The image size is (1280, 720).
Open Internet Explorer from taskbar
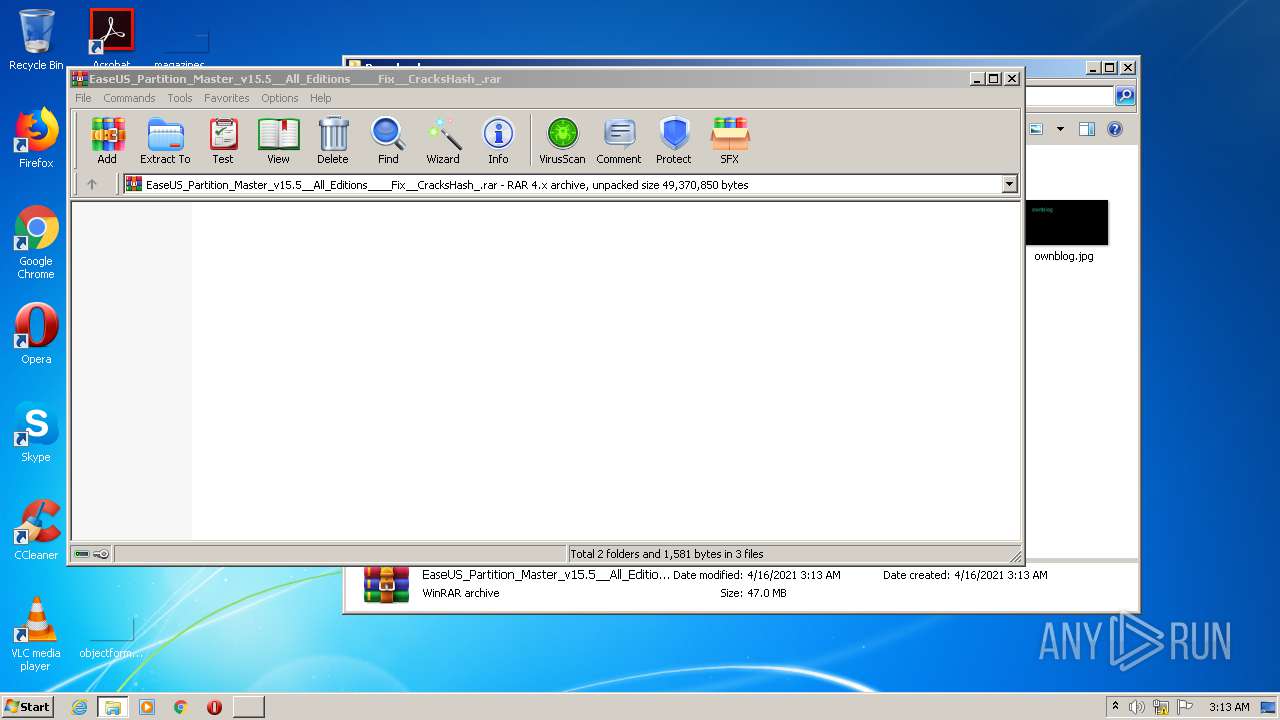(x=79, y=707)
